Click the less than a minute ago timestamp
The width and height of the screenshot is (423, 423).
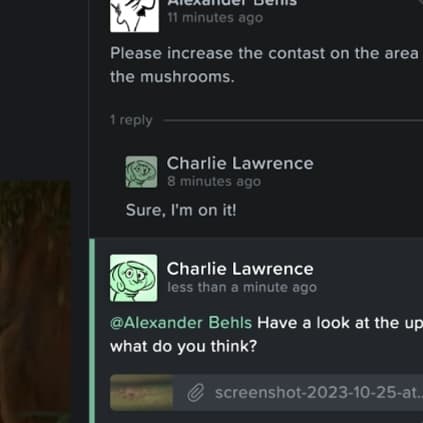(x=242, y=287)
